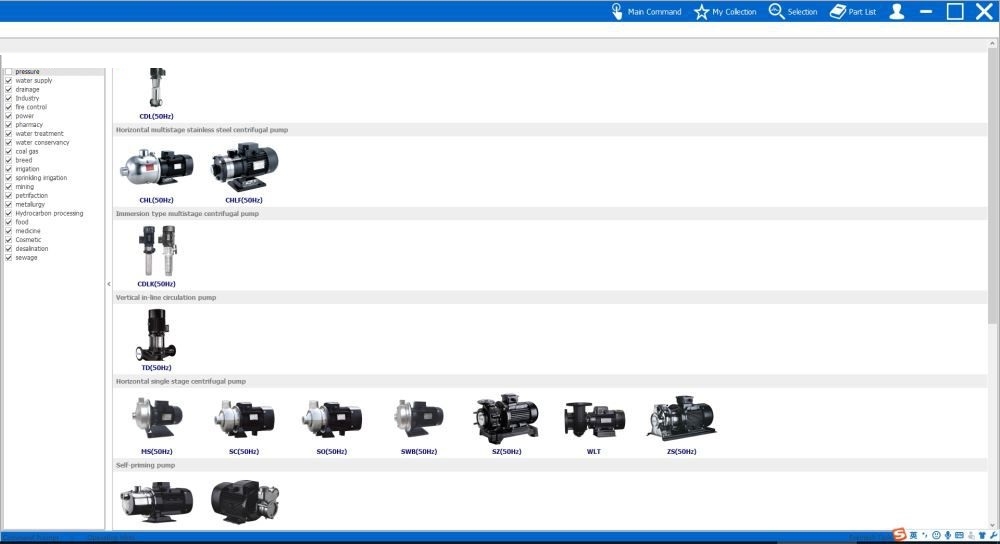Open My Collection star icon
This screenshot has width=1000, height=544.
pyautogui.click(x=702, y=12)
